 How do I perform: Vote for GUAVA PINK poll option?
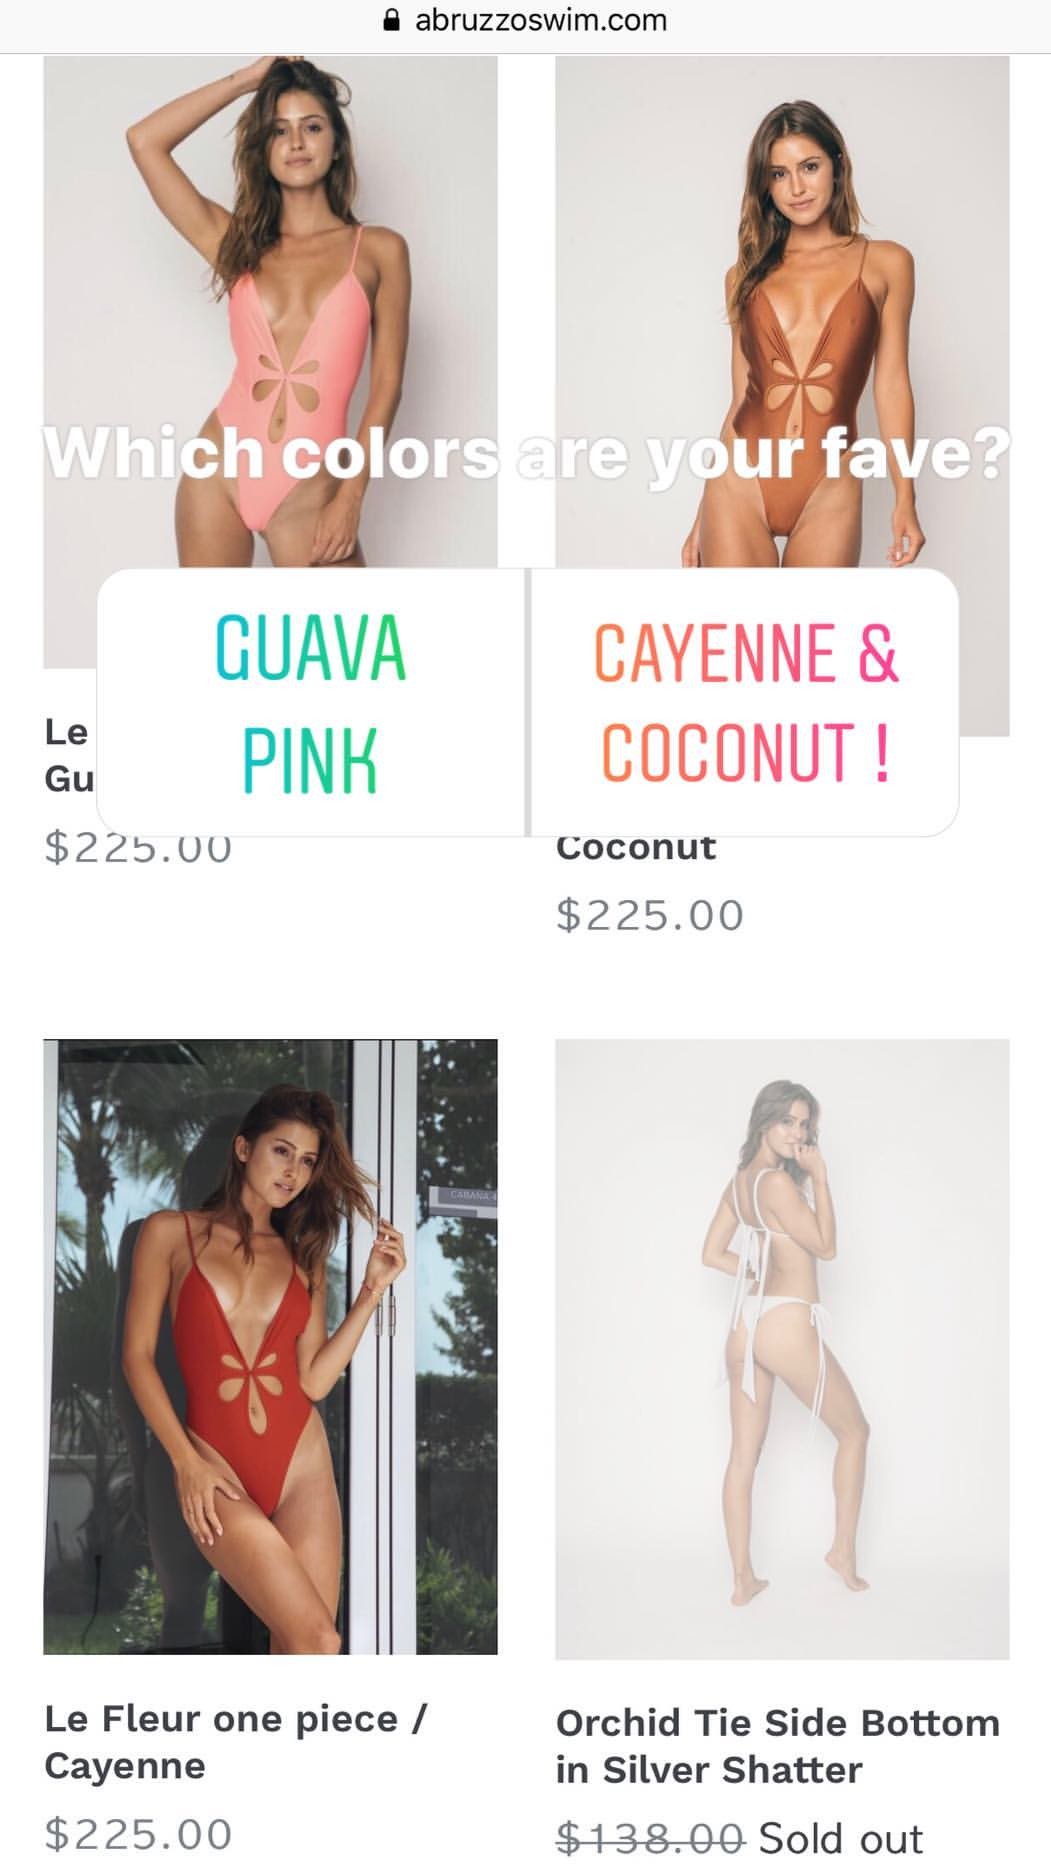(x=311, y=702)
